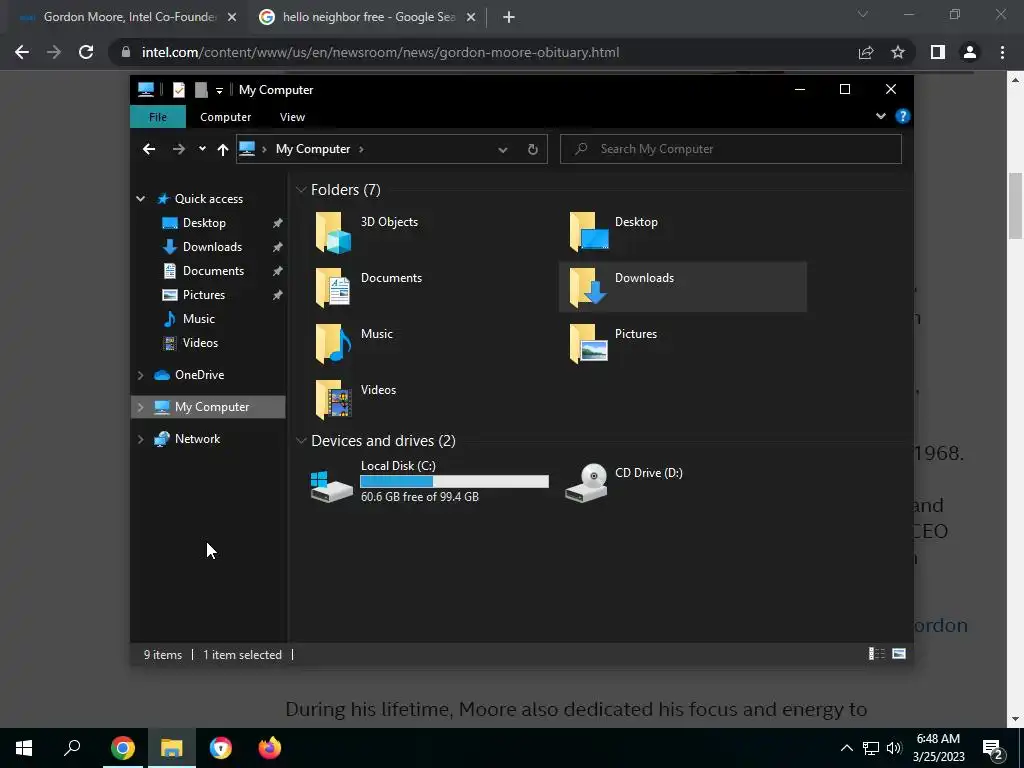The width and height of the screenshot is (1024, 768).
Task: Refresh the My Computer address bar
Action: pyautogui.click(x=532, y=150)
